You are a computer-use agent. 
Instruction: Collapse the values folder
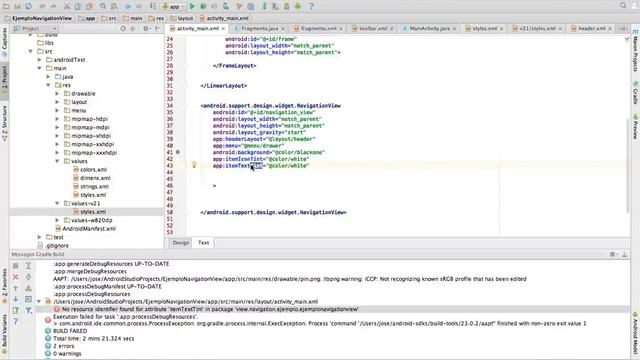57,161
